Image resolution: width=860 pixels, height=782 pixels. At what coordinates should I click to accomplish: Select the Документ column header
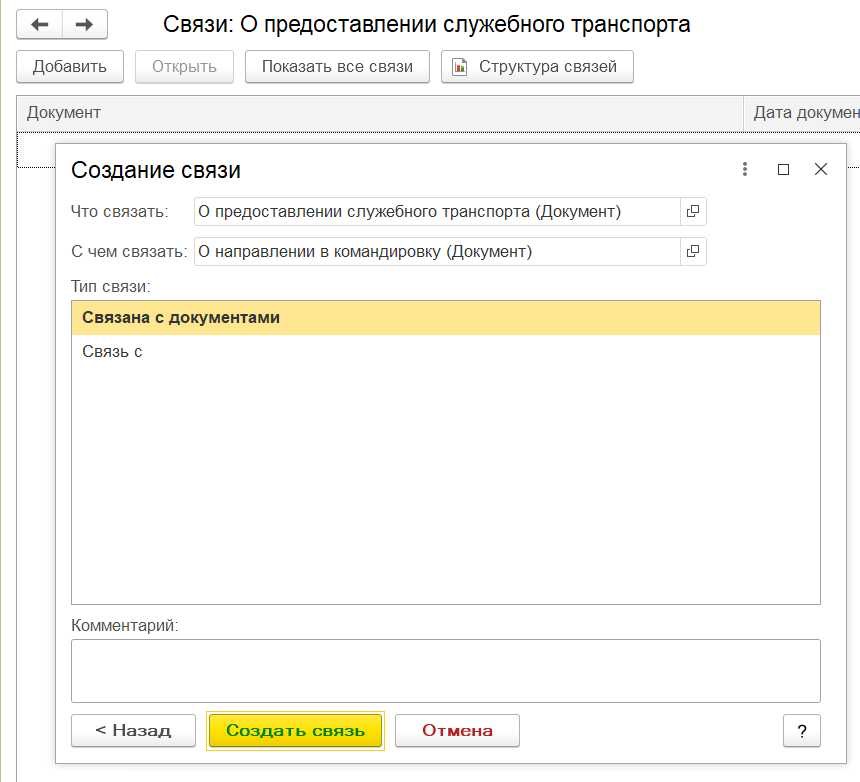pos(380,113)
